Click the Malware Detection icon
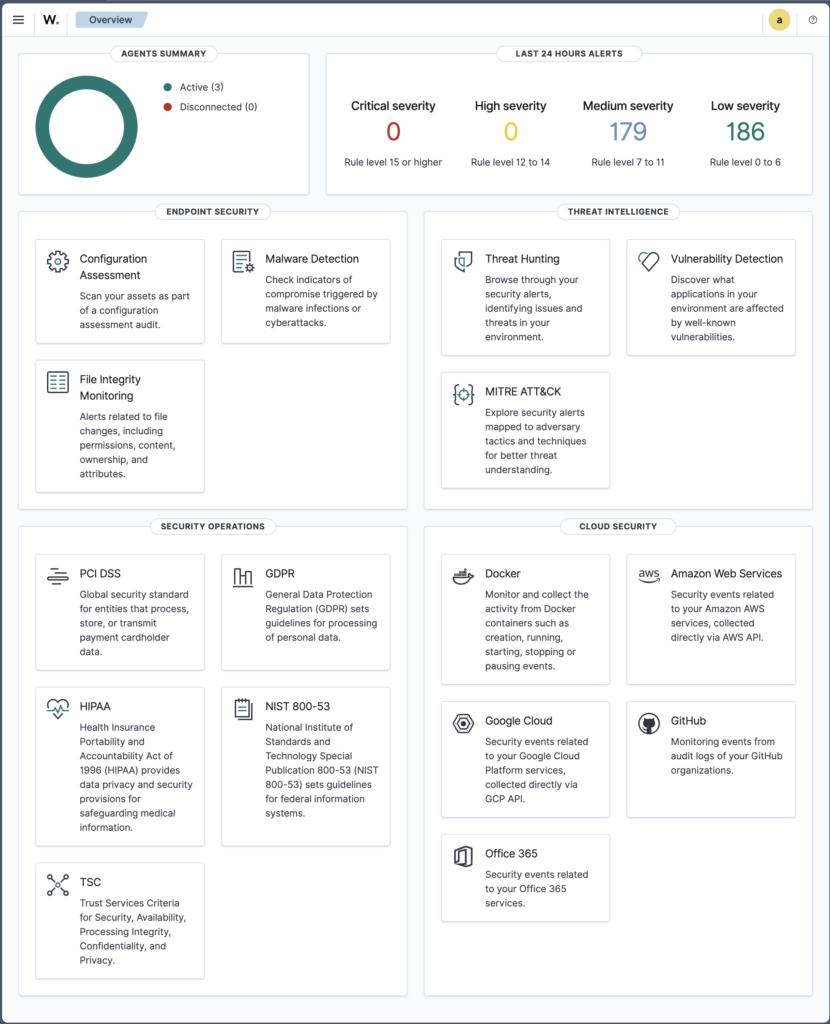830x1024 pixels. (x=243, y=261)
